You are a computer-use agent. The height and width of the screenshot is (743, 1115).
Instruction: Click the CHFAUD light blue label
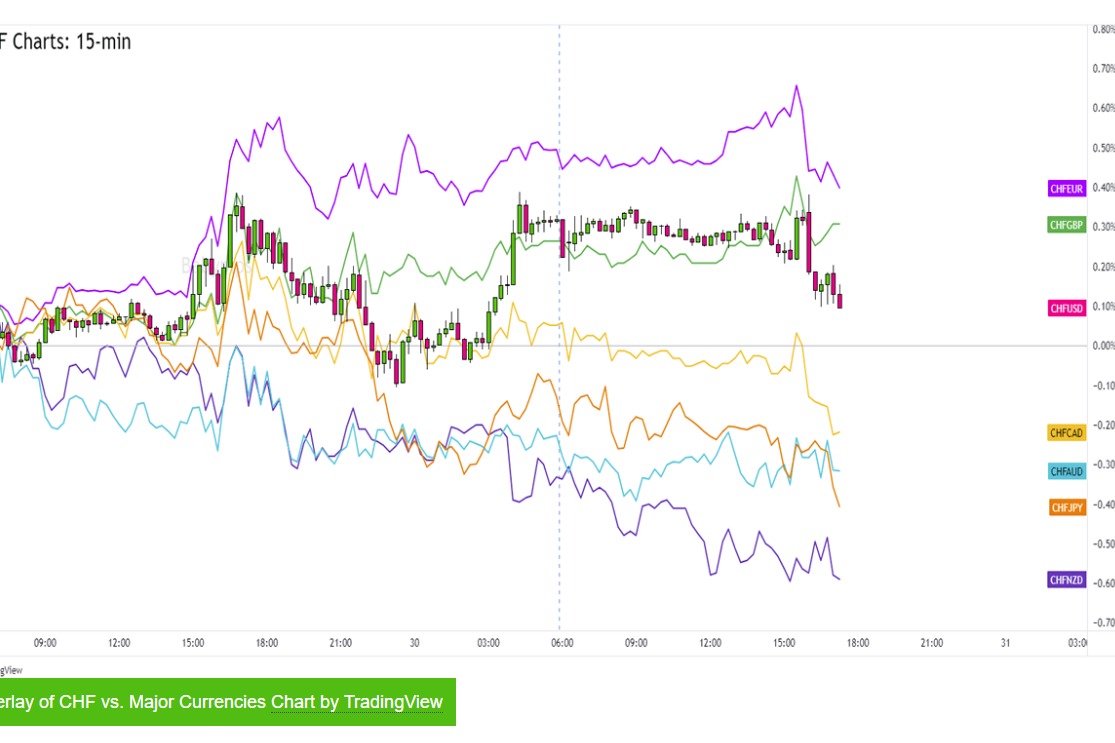(1066, 471)
